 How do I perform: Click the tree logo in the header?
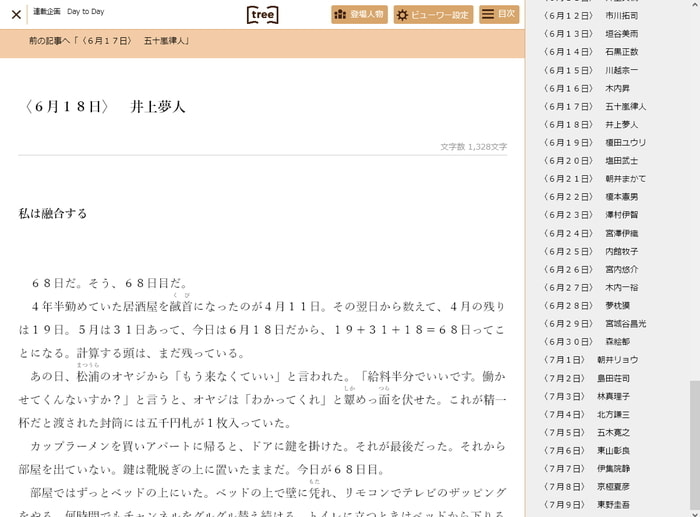tap(262, 15)
